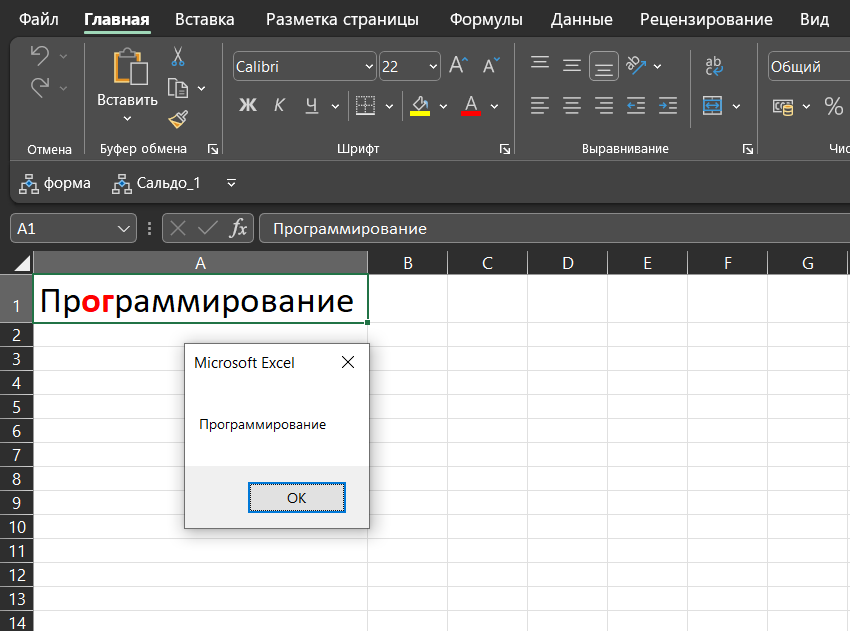Viewport: 850px width, 631px height.
Task: Select row 5 header
Action: tap(16, 407)
